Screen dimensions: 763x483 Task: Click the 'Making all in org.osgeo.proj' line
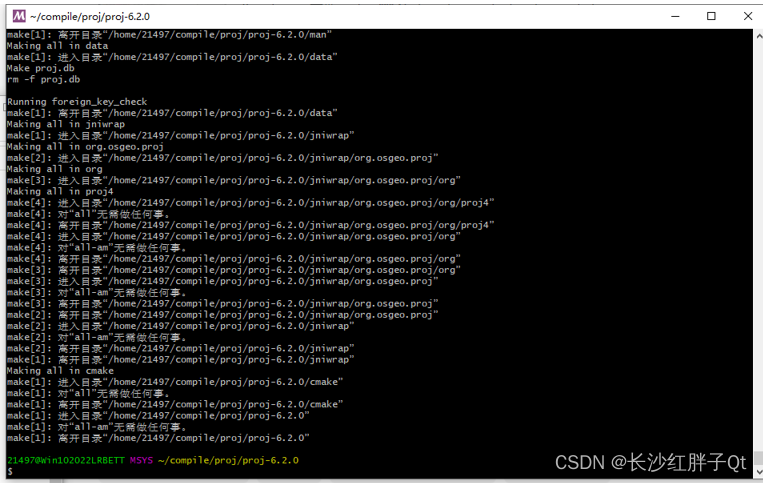(85, 146)
